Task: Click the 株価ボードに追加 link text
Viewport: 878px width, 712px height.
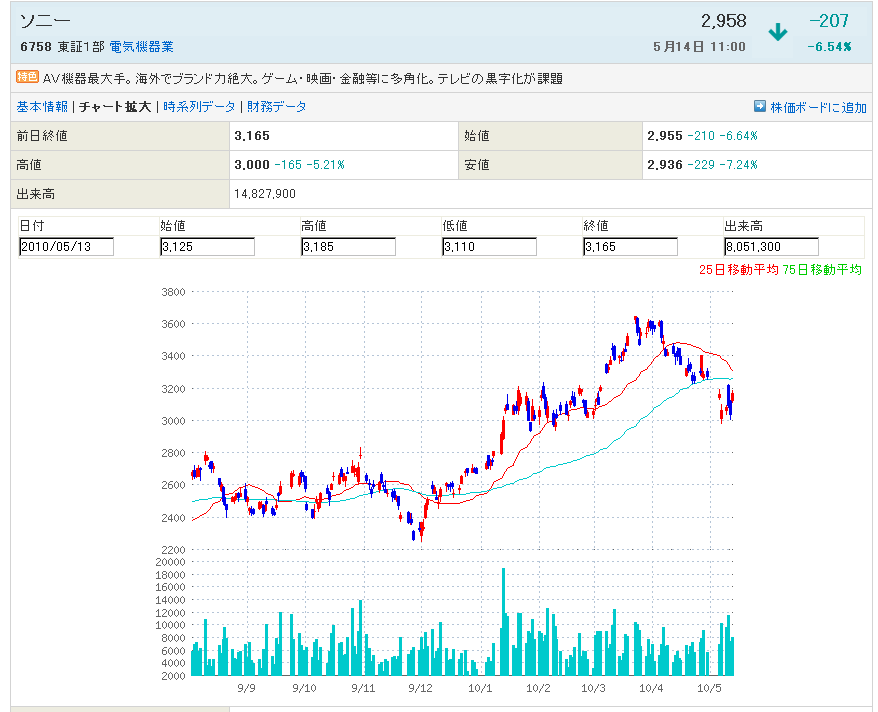Action: pyautogui.click(x=818, y=107)
